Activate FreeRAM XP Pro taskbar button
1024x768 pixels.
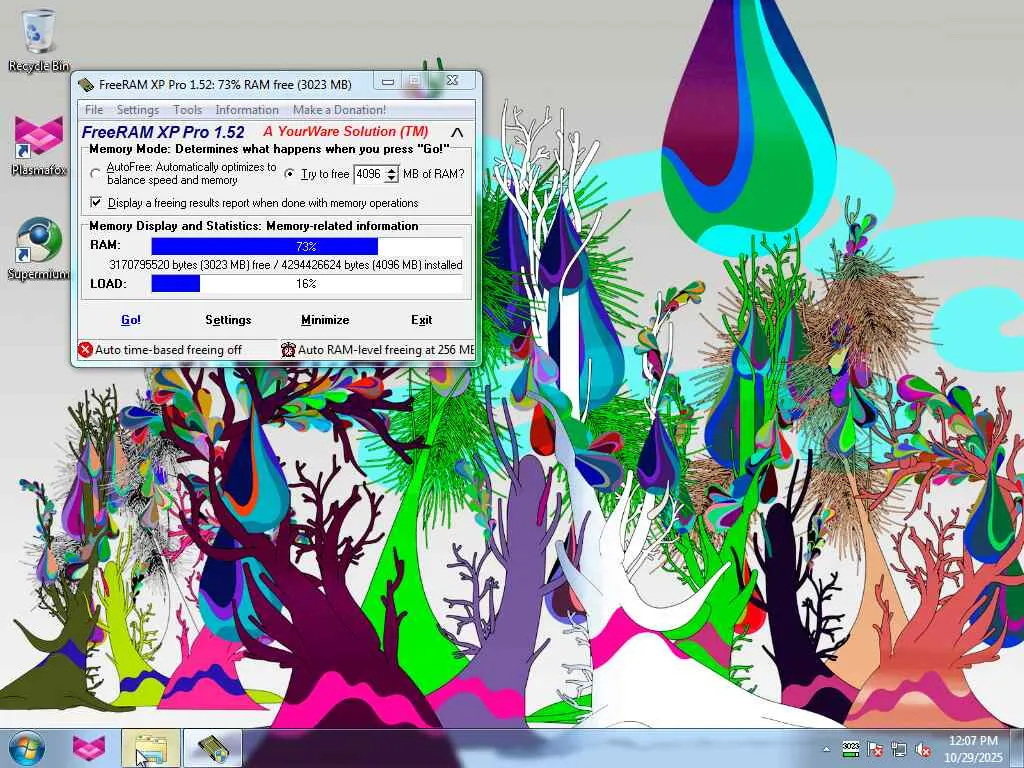213,748
